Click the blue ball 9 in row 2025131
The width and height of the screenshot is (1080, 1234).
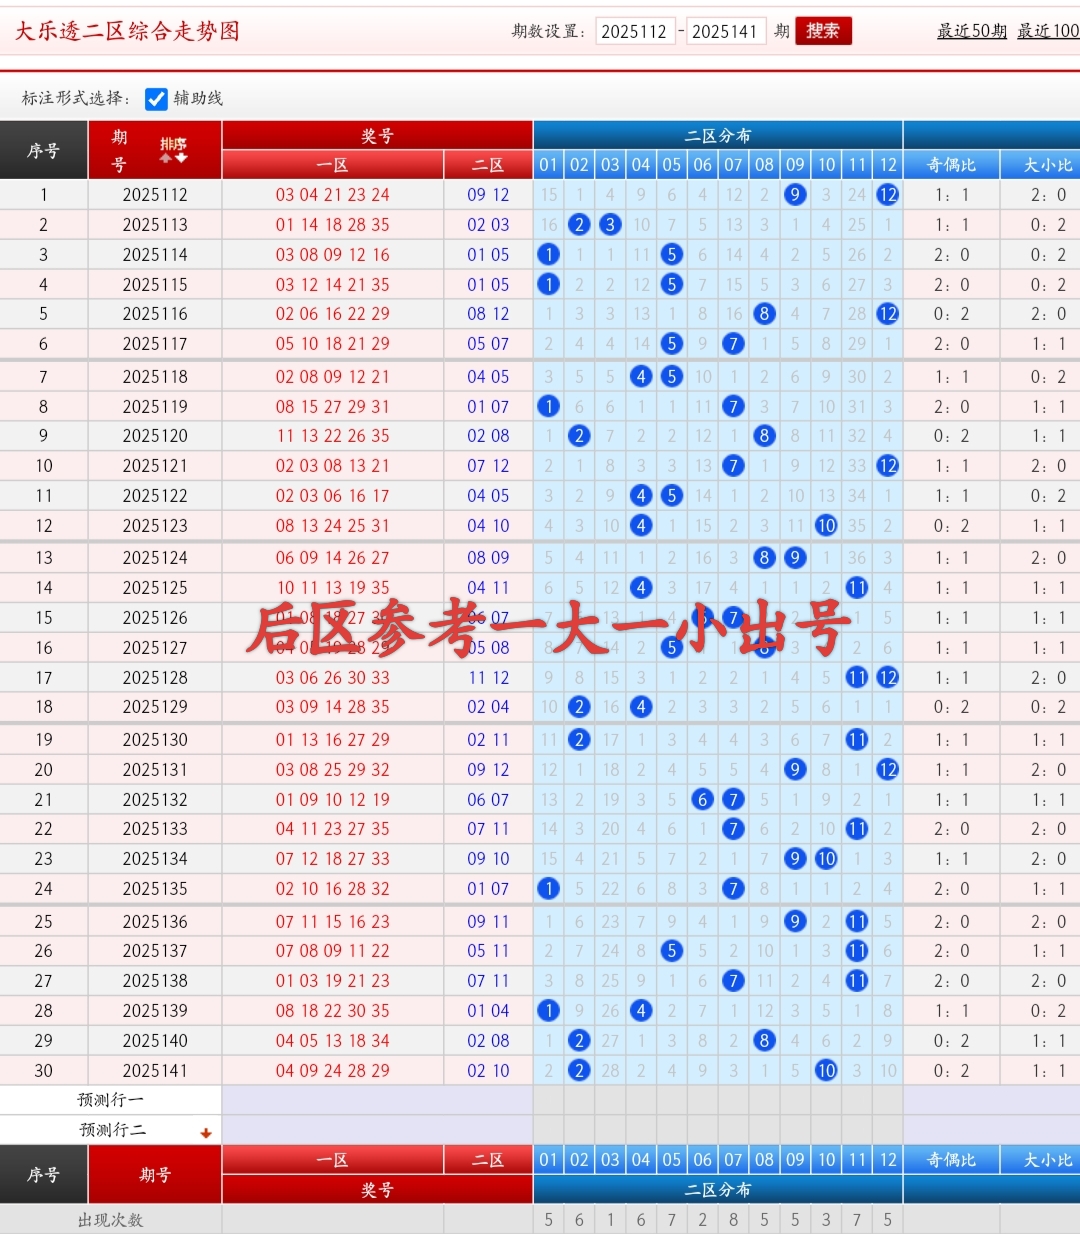795,769
